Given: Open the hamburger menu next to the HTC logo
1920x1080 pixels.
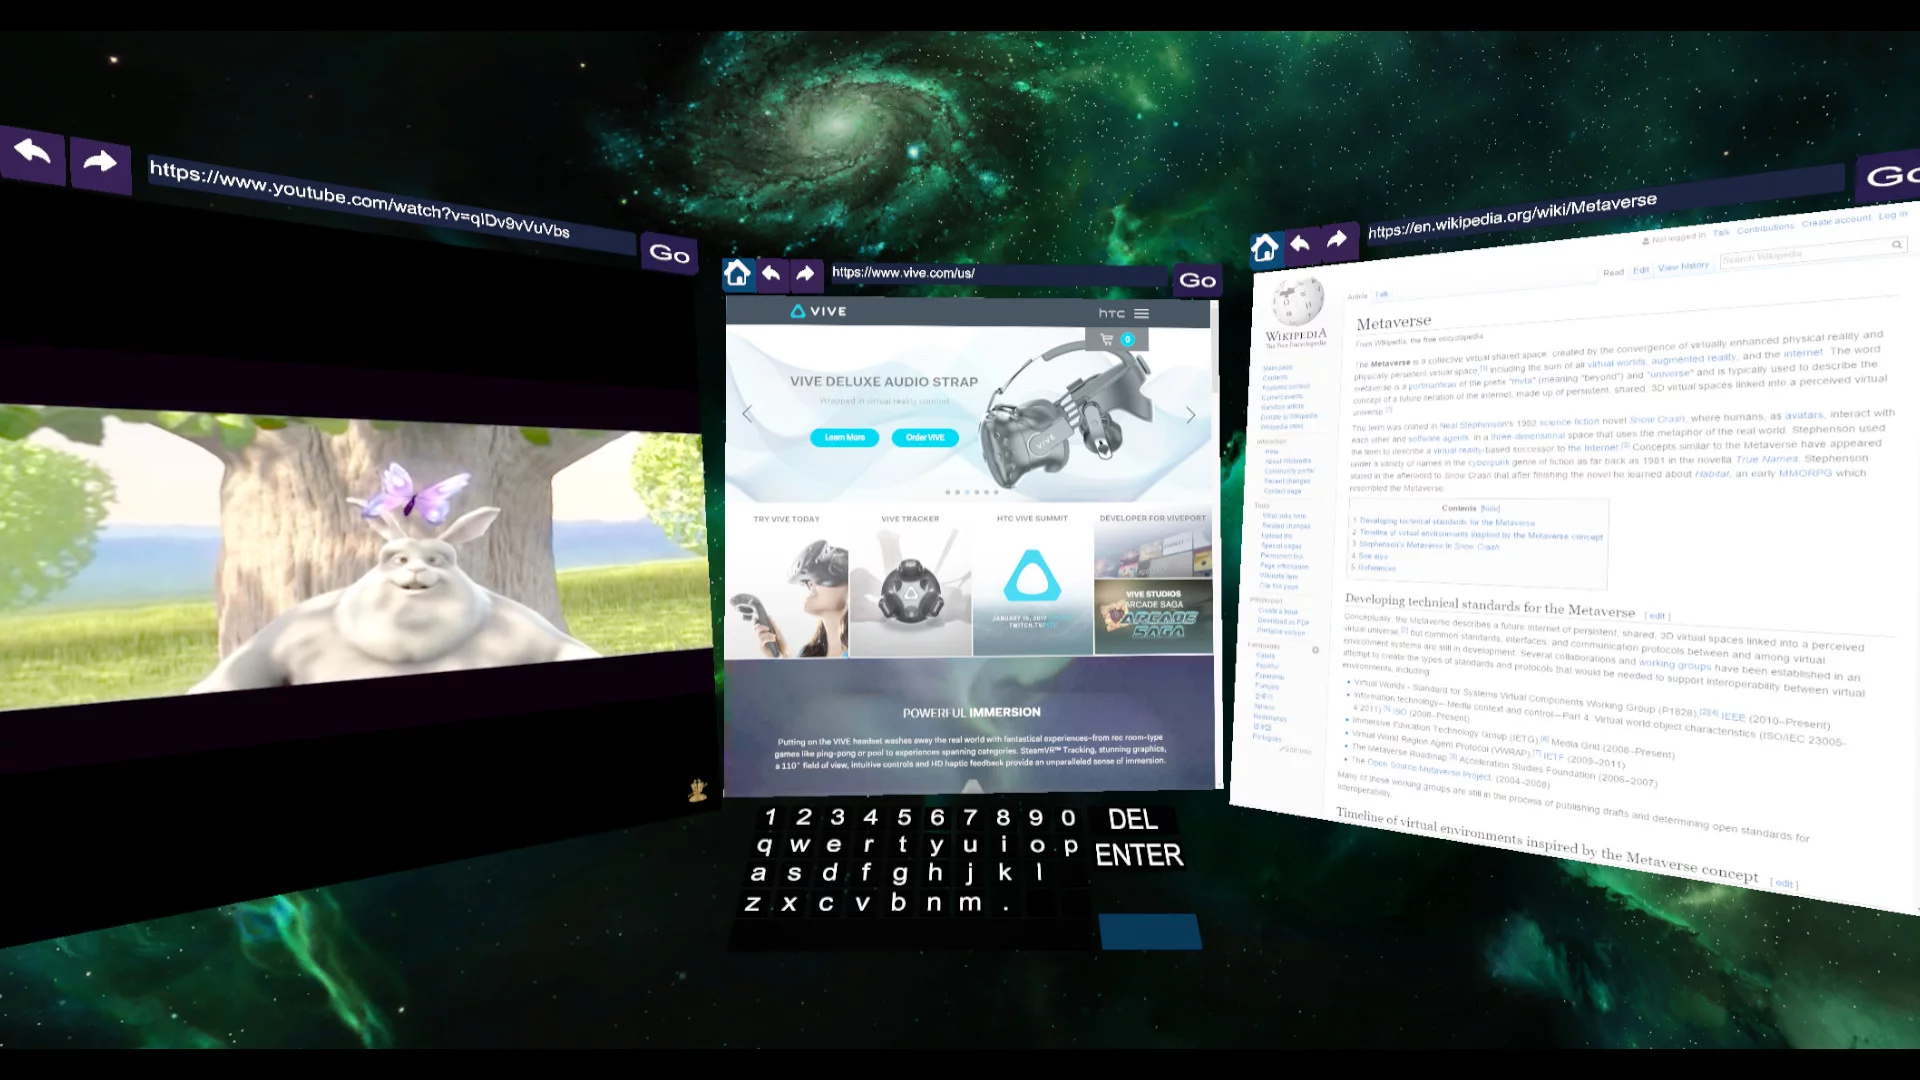Looking at the screenshot, I should [1142, 314].
